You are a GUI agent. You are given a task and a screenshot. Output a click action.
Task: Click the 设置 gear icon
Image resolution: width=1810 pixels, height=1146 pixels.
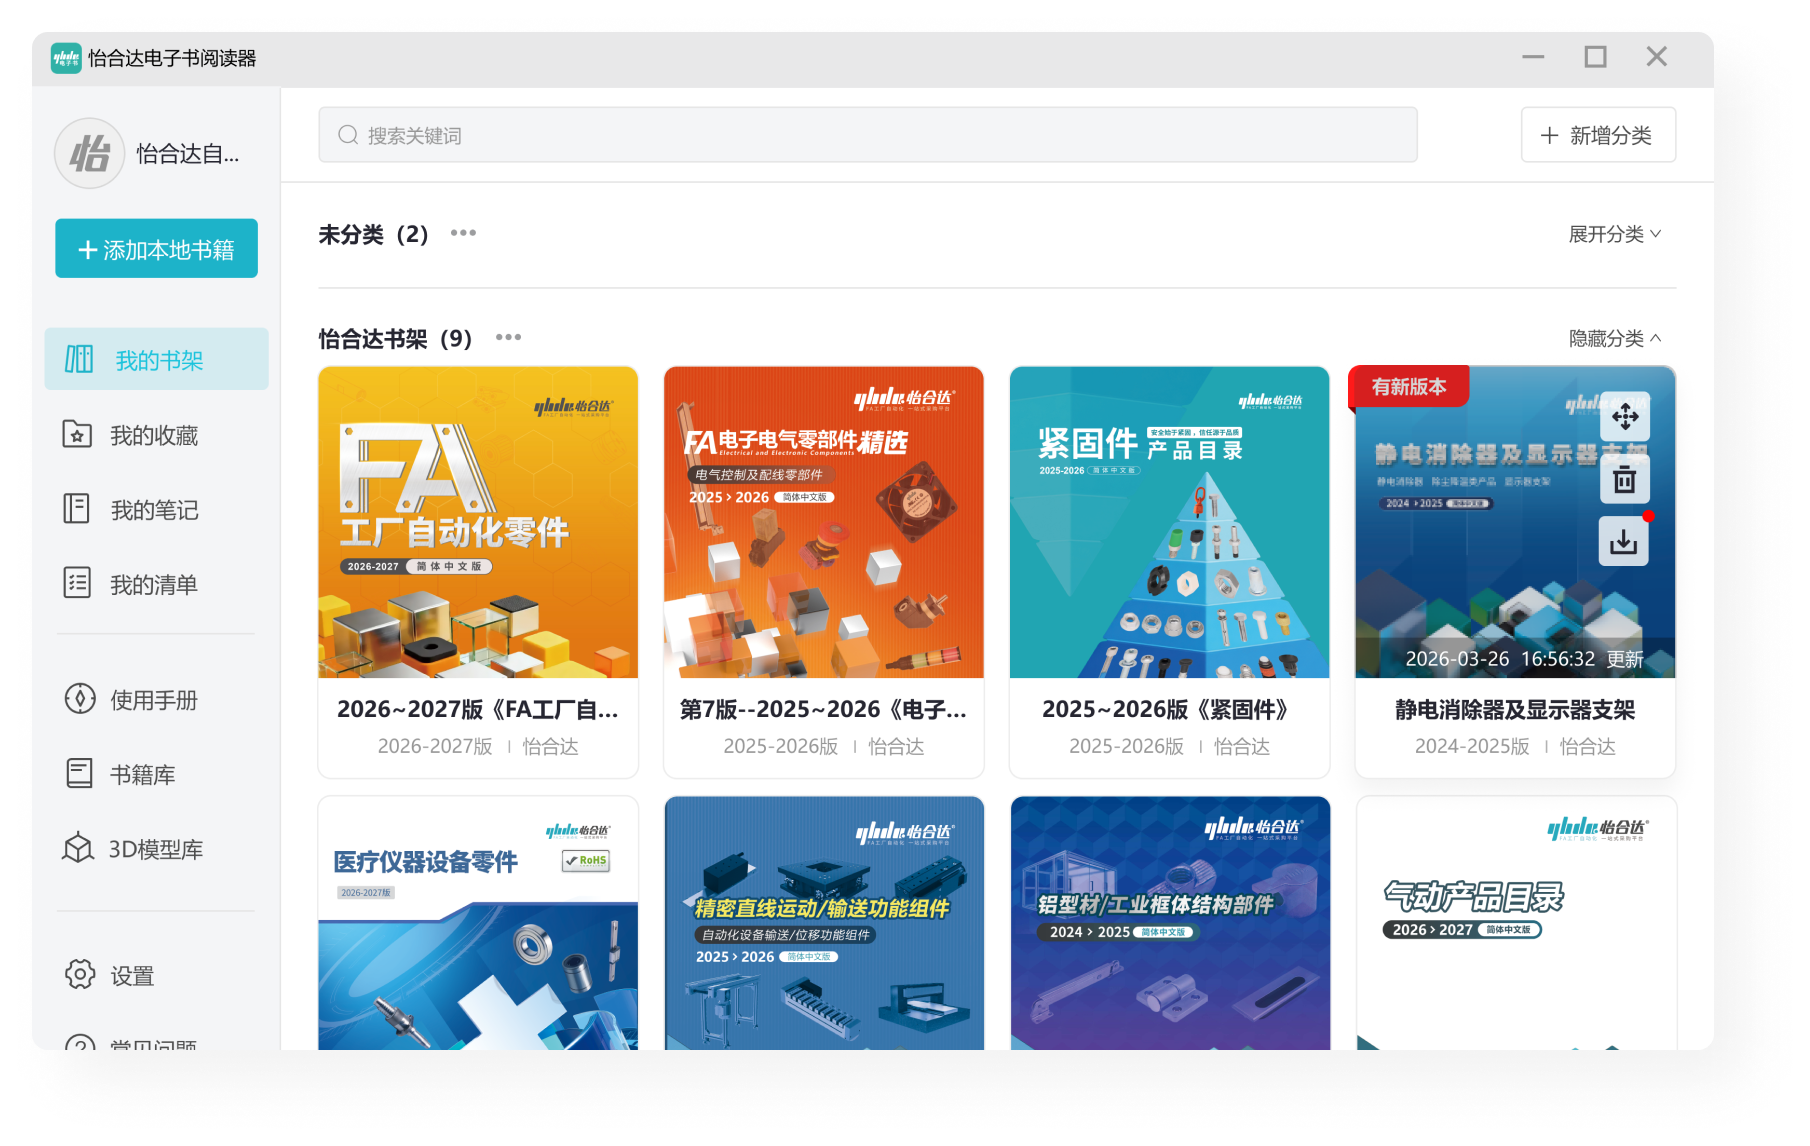(80, 974)
